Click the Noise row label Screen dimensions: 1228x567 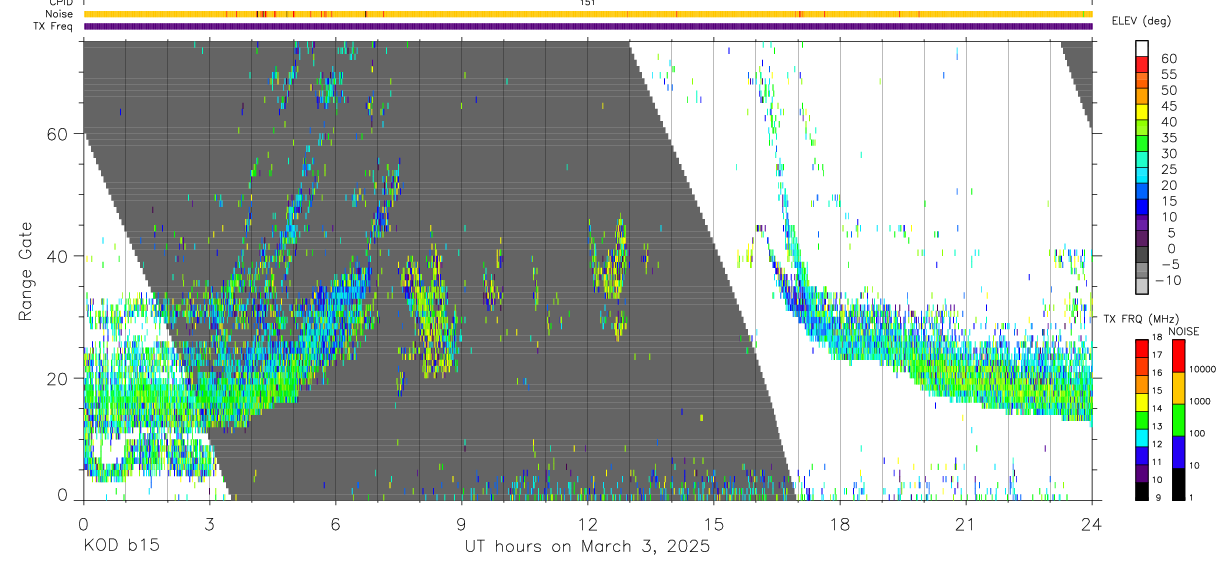[60, 14]
